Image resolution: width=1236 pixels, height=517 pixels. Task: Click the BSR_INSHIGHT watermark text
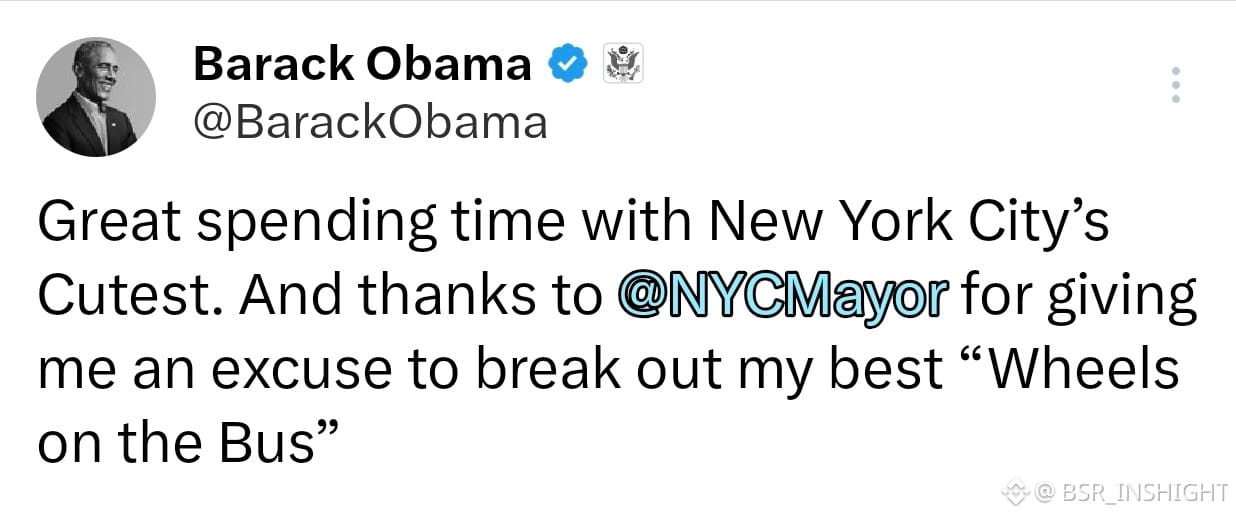tap(1144, 491)
